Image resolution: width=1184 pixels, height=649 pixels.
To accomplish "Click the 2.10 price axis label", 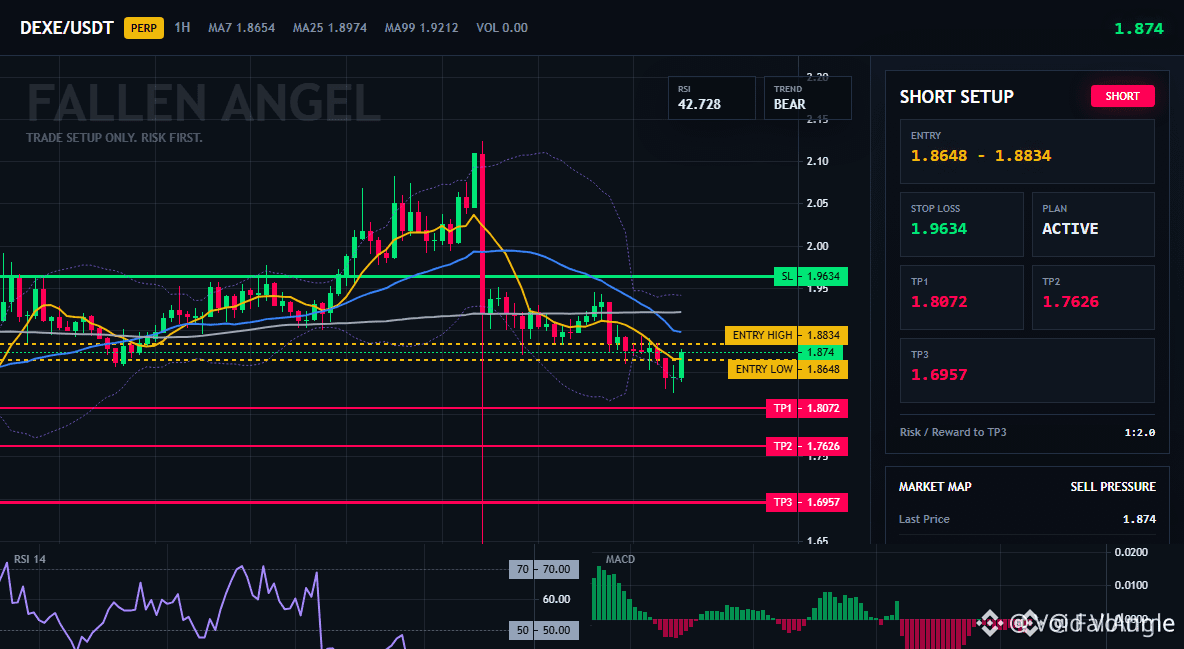I will 817,161.
